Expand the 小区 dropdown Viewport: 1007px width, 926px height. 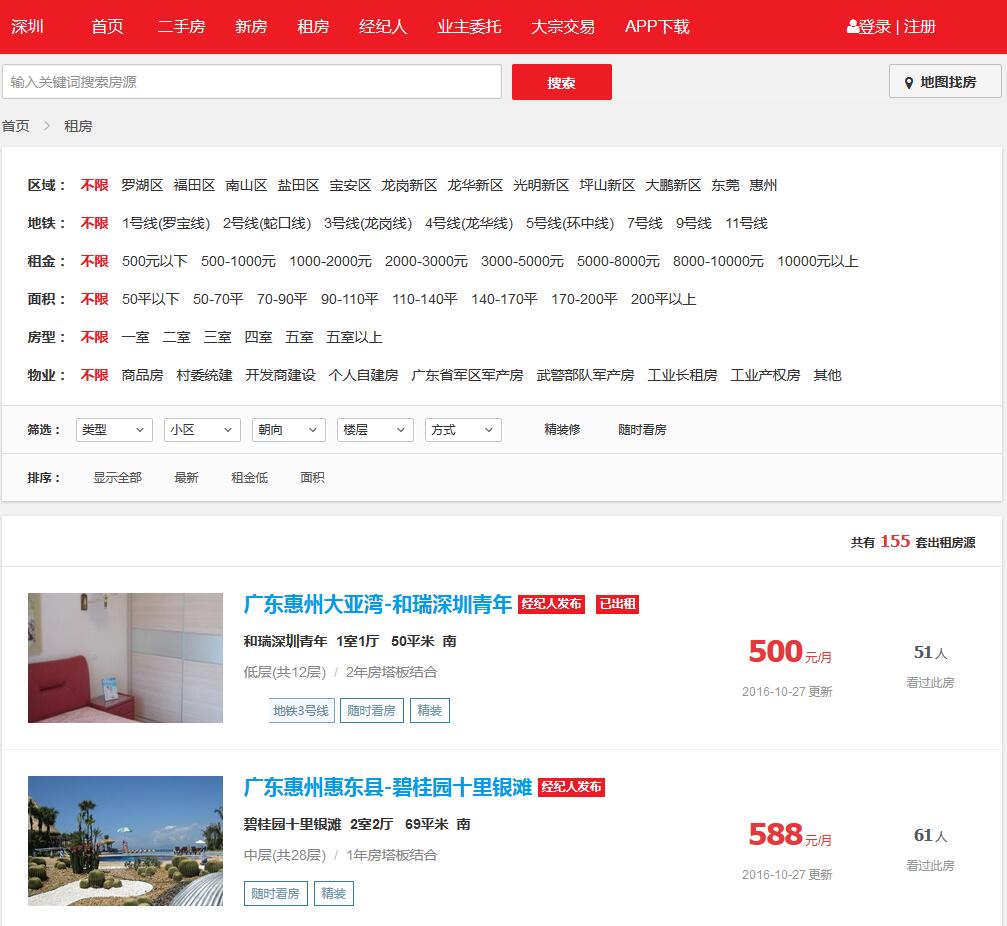tap(202, 430)
